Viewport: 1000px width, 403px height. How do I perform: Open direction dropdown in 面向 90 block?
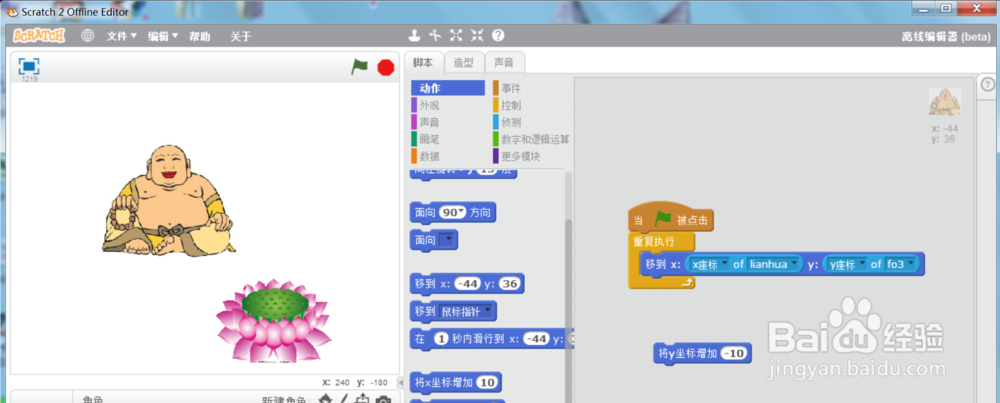[462, 213]
